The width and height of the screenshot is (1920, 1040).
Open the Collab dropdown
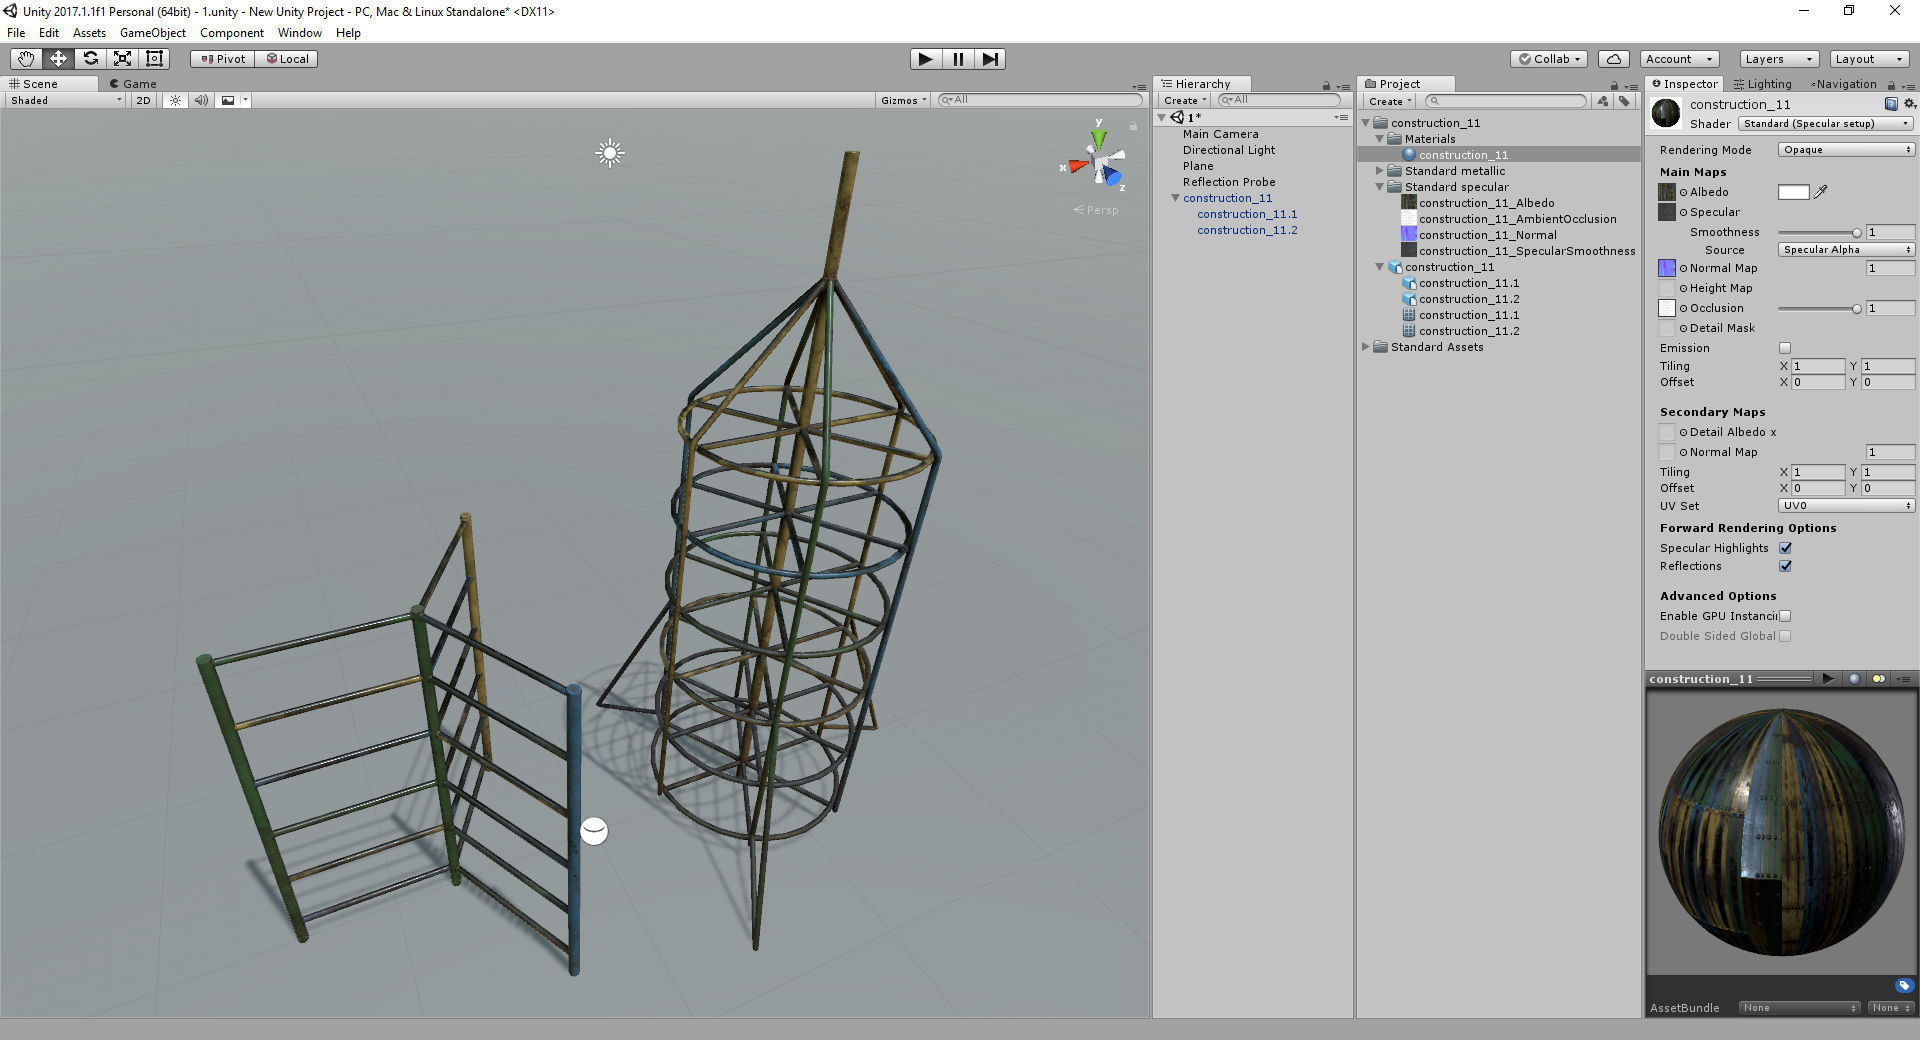click(1549, 59)
